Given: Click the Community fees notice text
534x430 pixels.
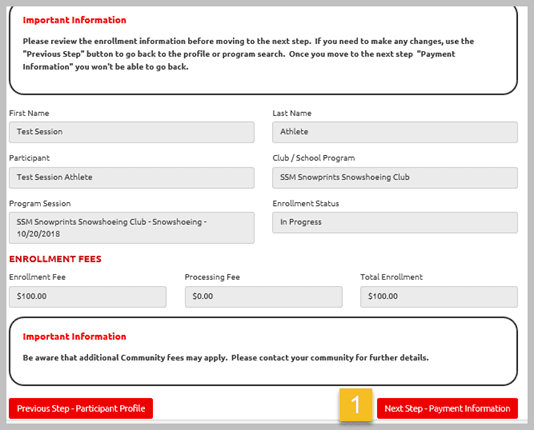Looking at the screenshot, I should [226, 358].
